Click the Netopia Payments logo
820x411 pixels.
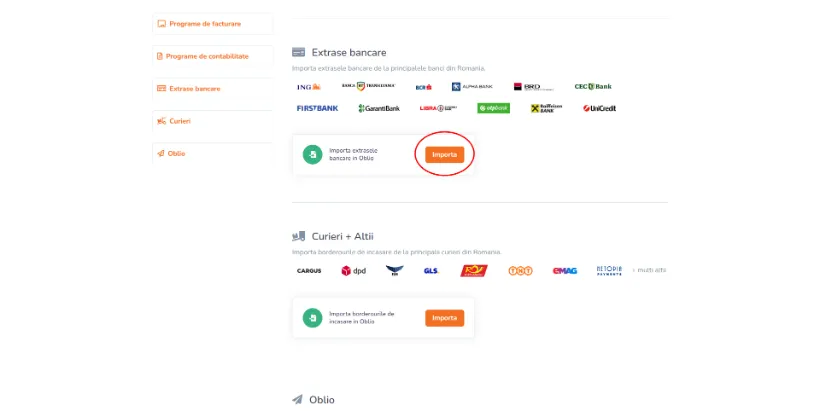(609, 270)
